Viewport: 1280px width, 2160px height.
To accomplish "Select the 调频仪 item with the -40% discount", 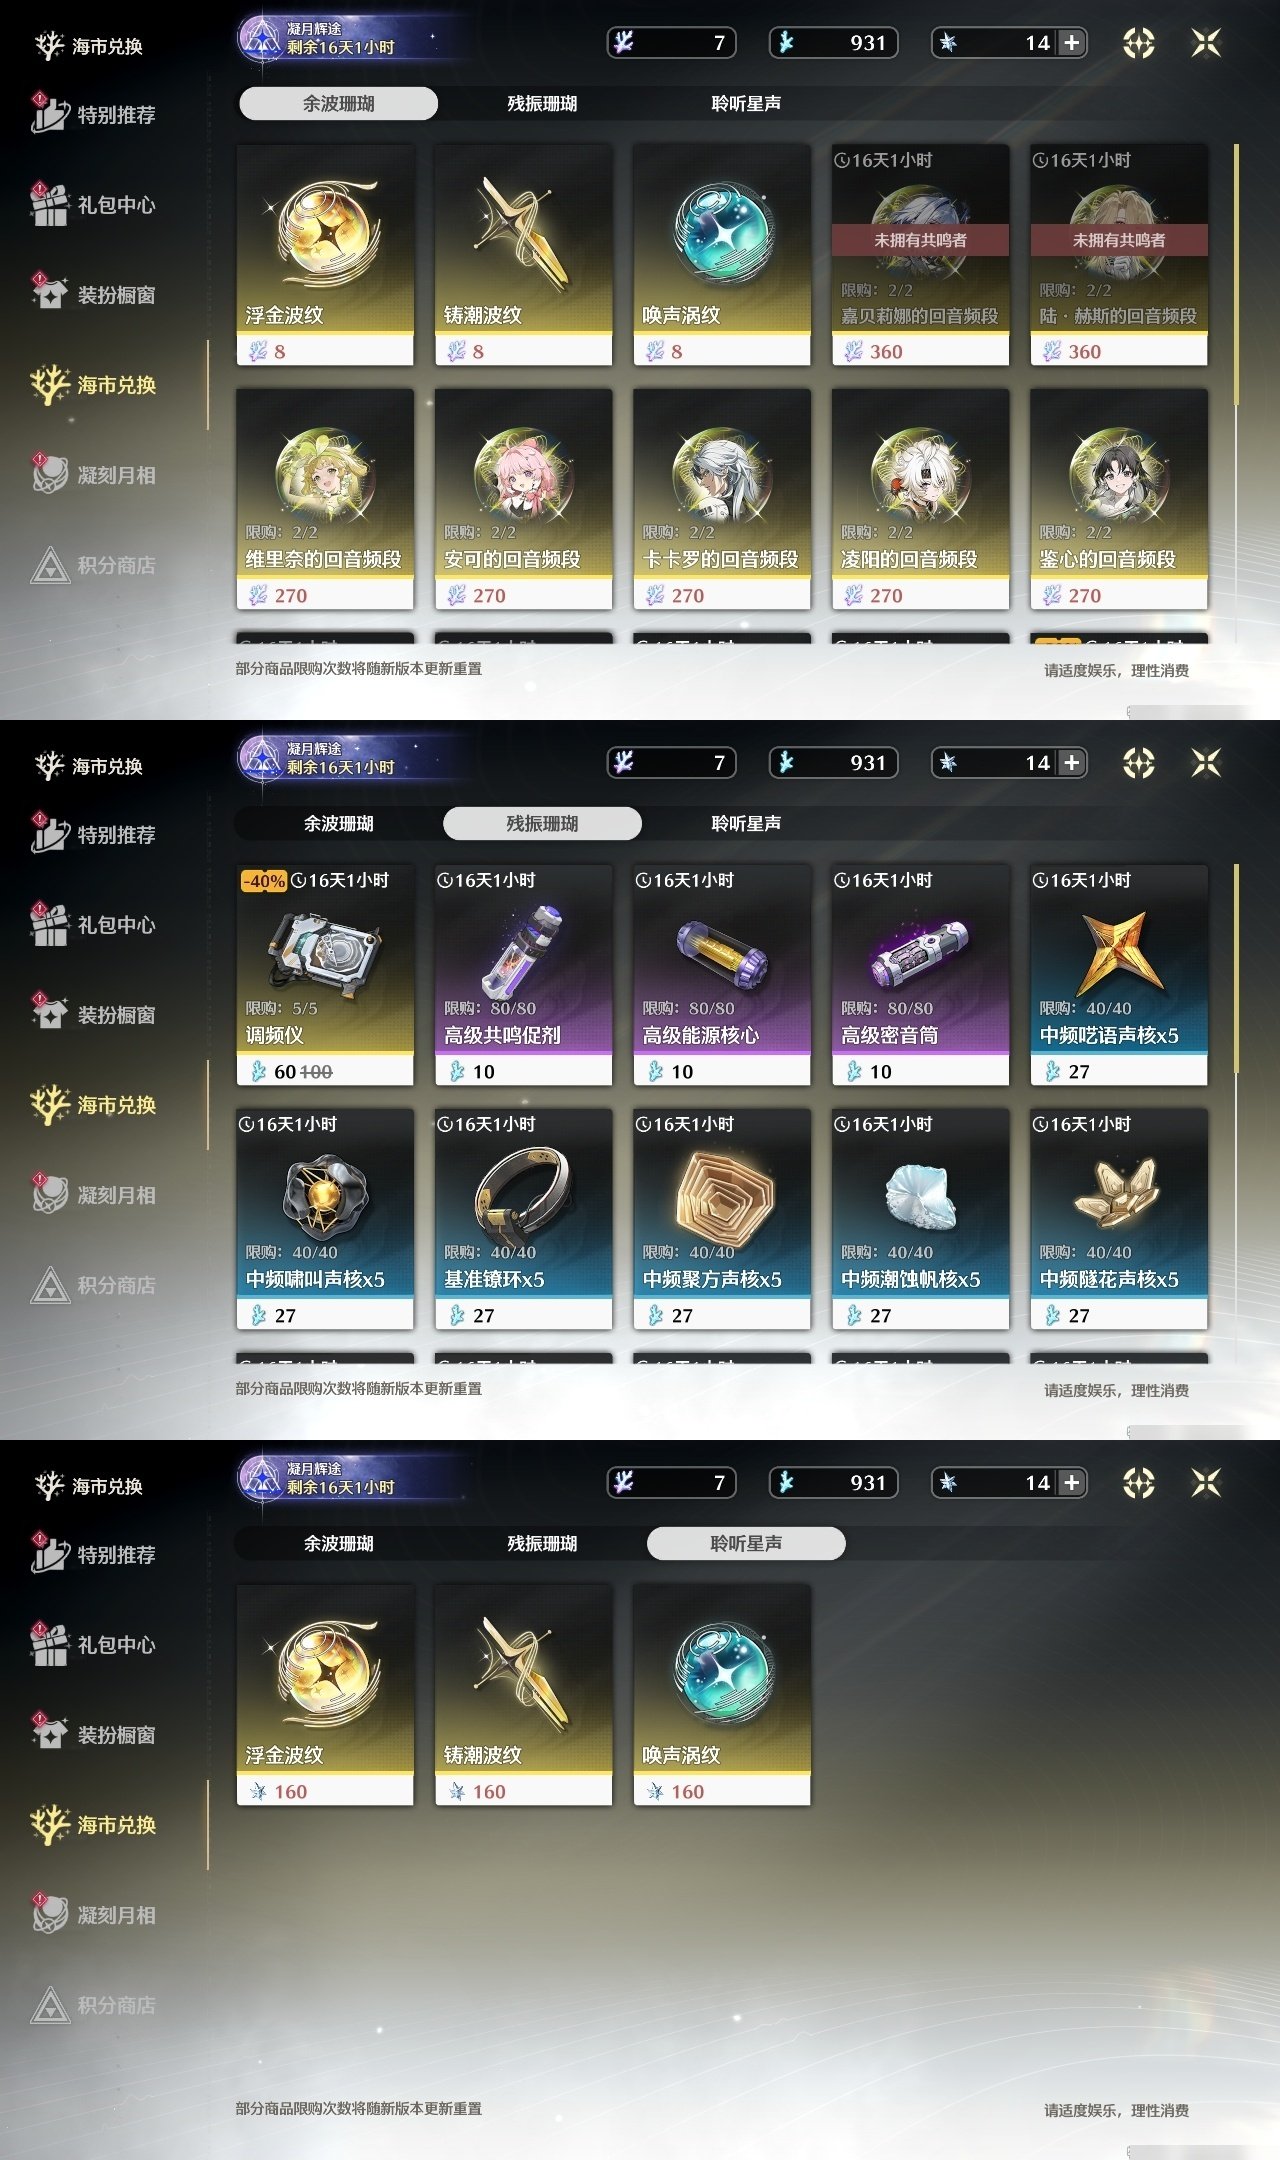I will (325, 975).
